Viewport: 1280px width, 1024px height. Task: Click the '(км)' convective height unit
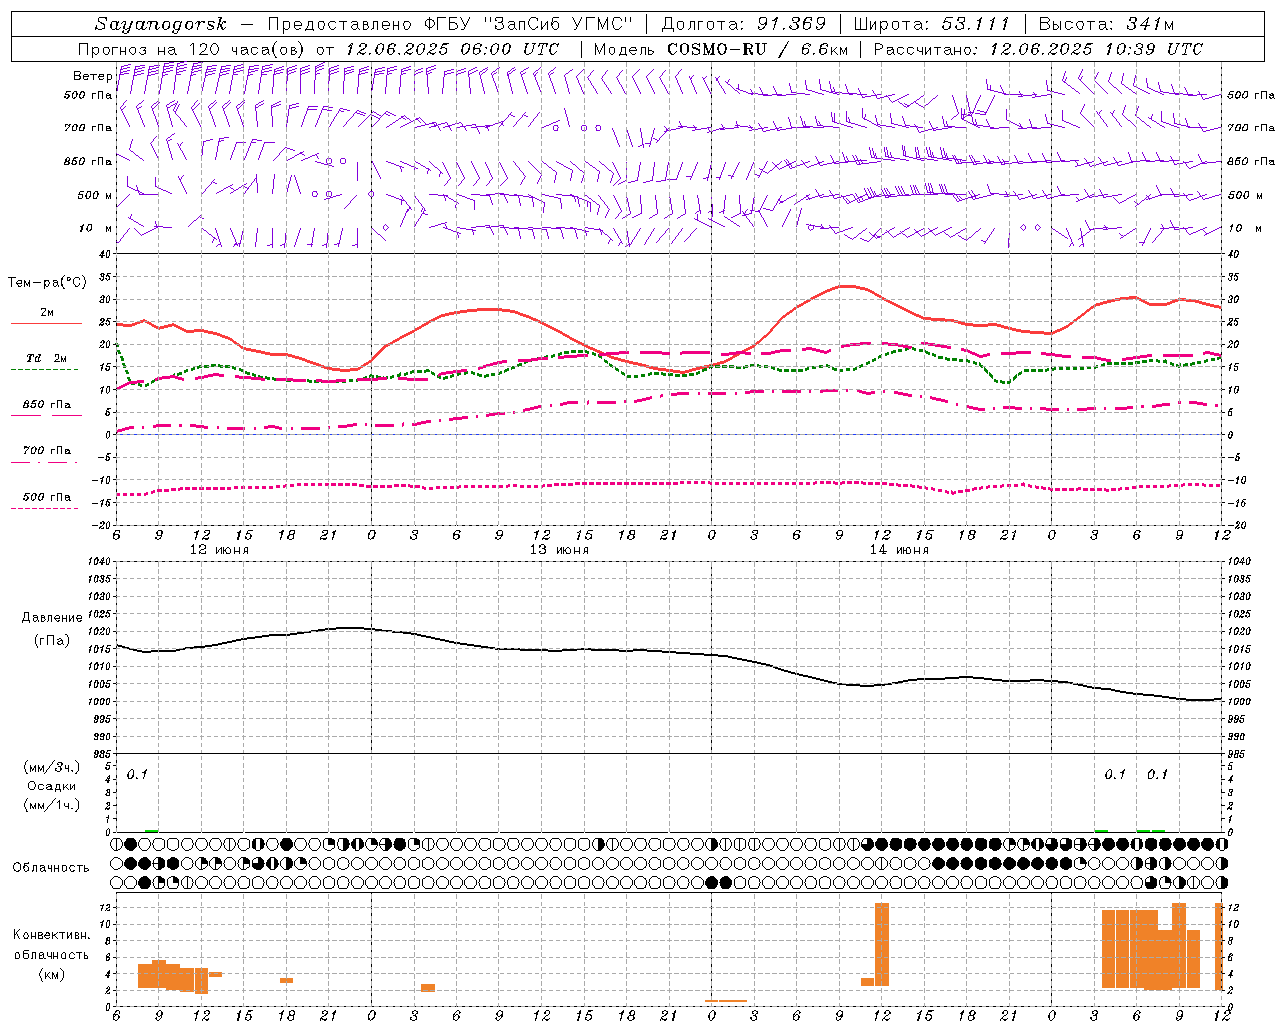(51, 974)
